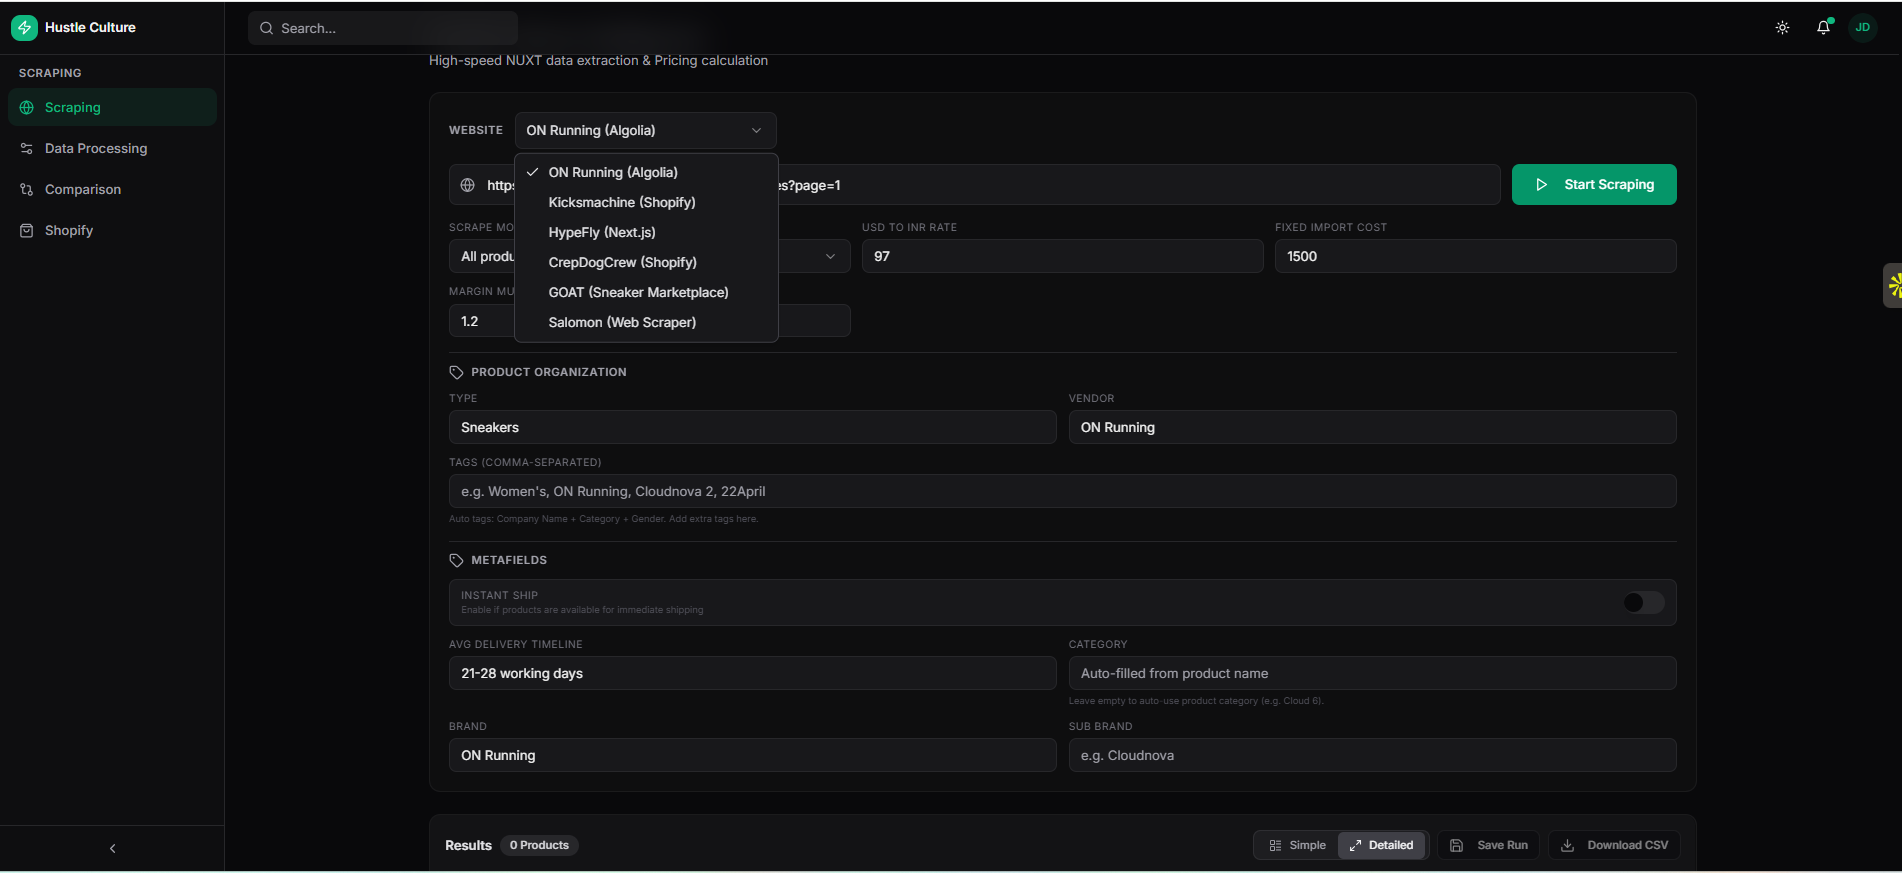The height and width of the screenshot is (873, 1902).
Task: Start Scraping button
Action: point(1594,184)
